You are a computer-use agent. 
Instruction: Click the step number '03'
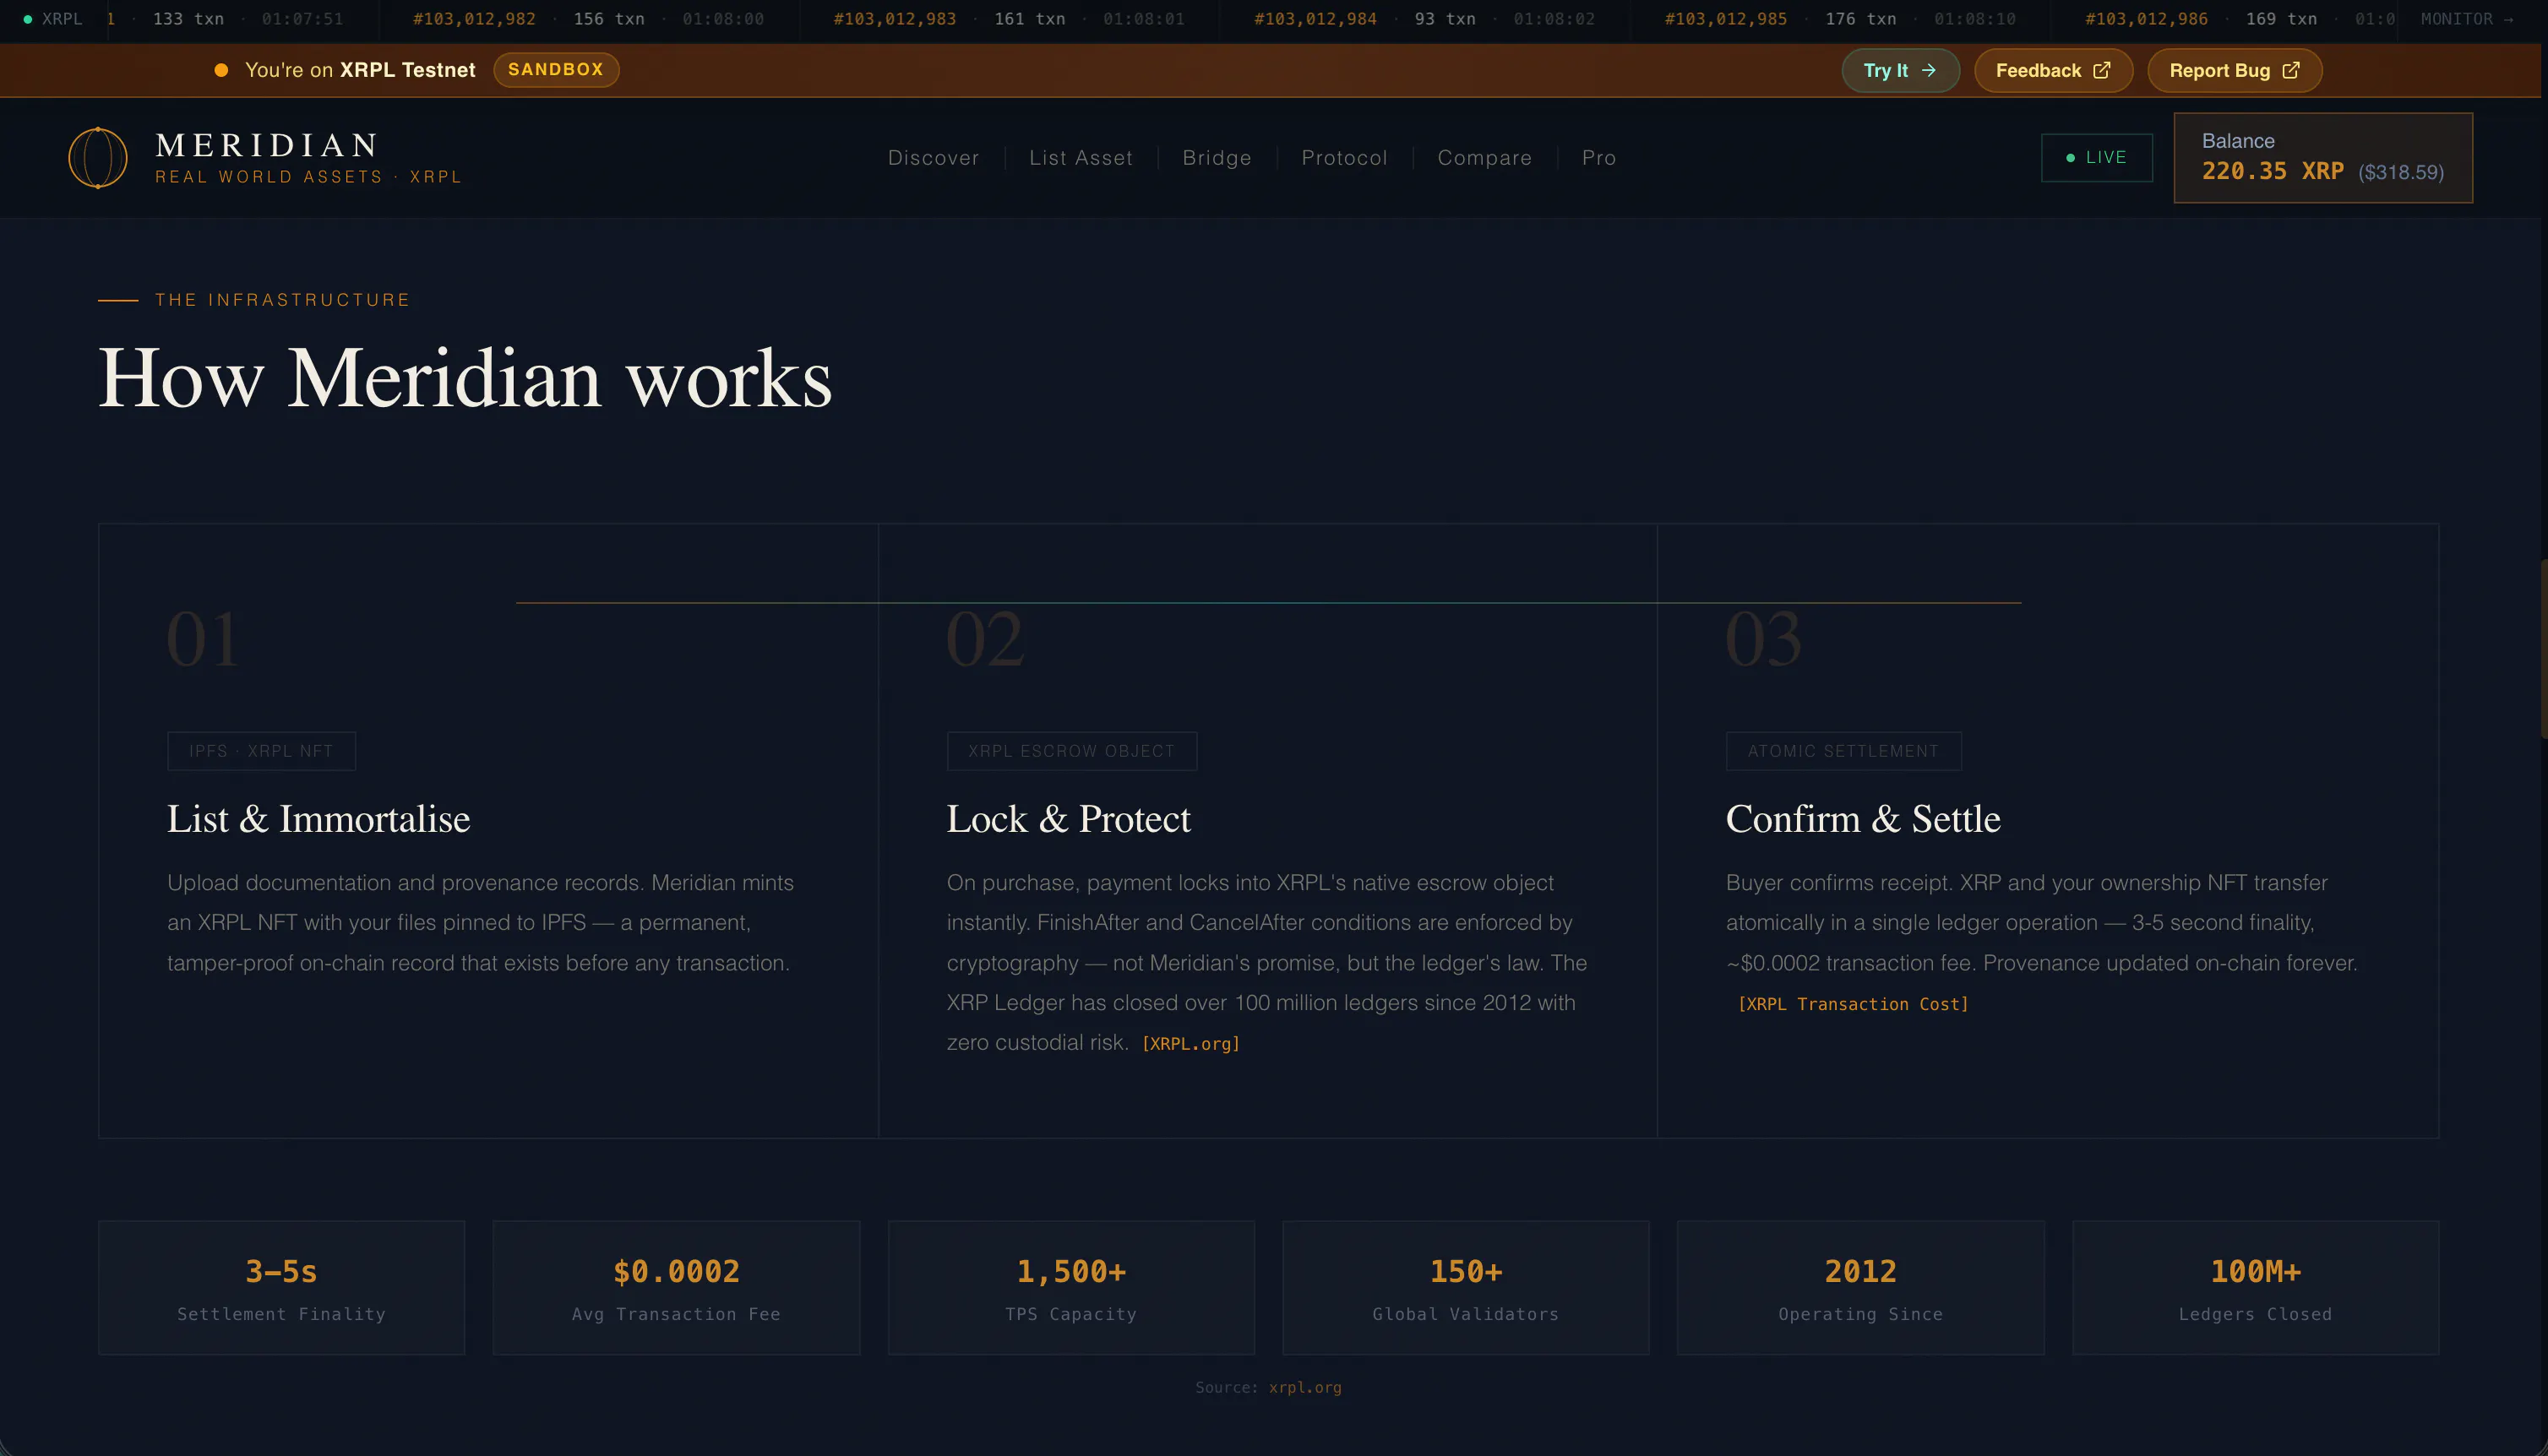(1763, 639)
